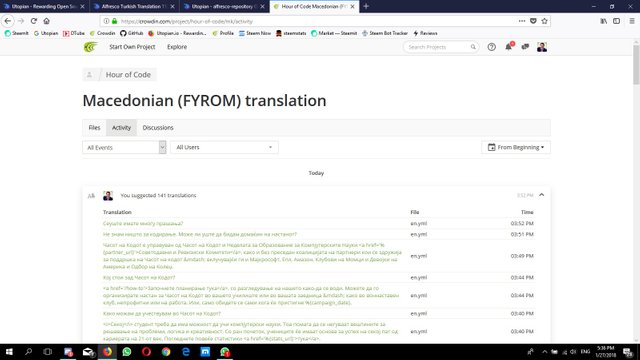
Task: Open the page actions three-dots menu
Action: pyautogui.click(x=522, y=21)
